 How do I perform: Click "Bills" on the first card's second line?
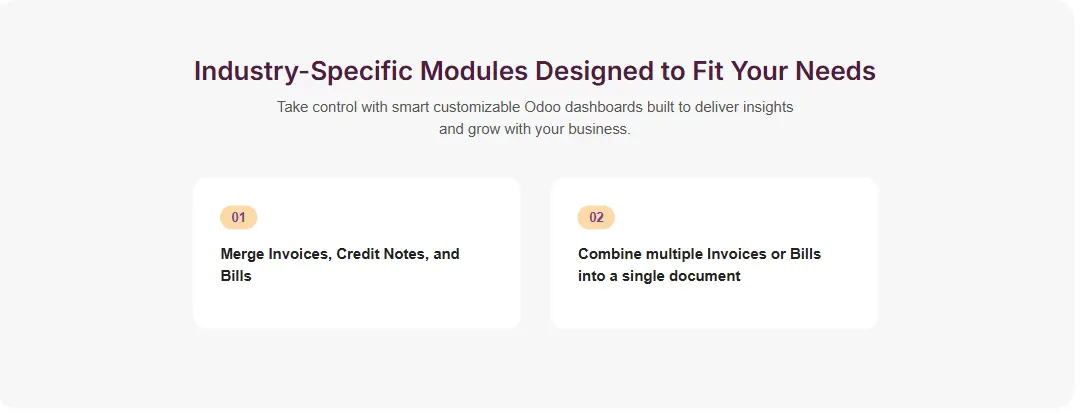(x=236, y=276)
